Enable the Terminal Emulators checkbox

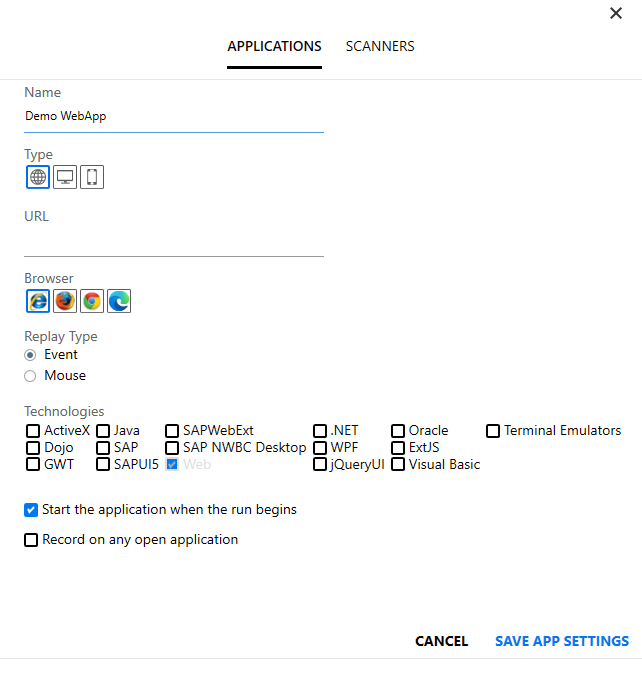point(493,431)
